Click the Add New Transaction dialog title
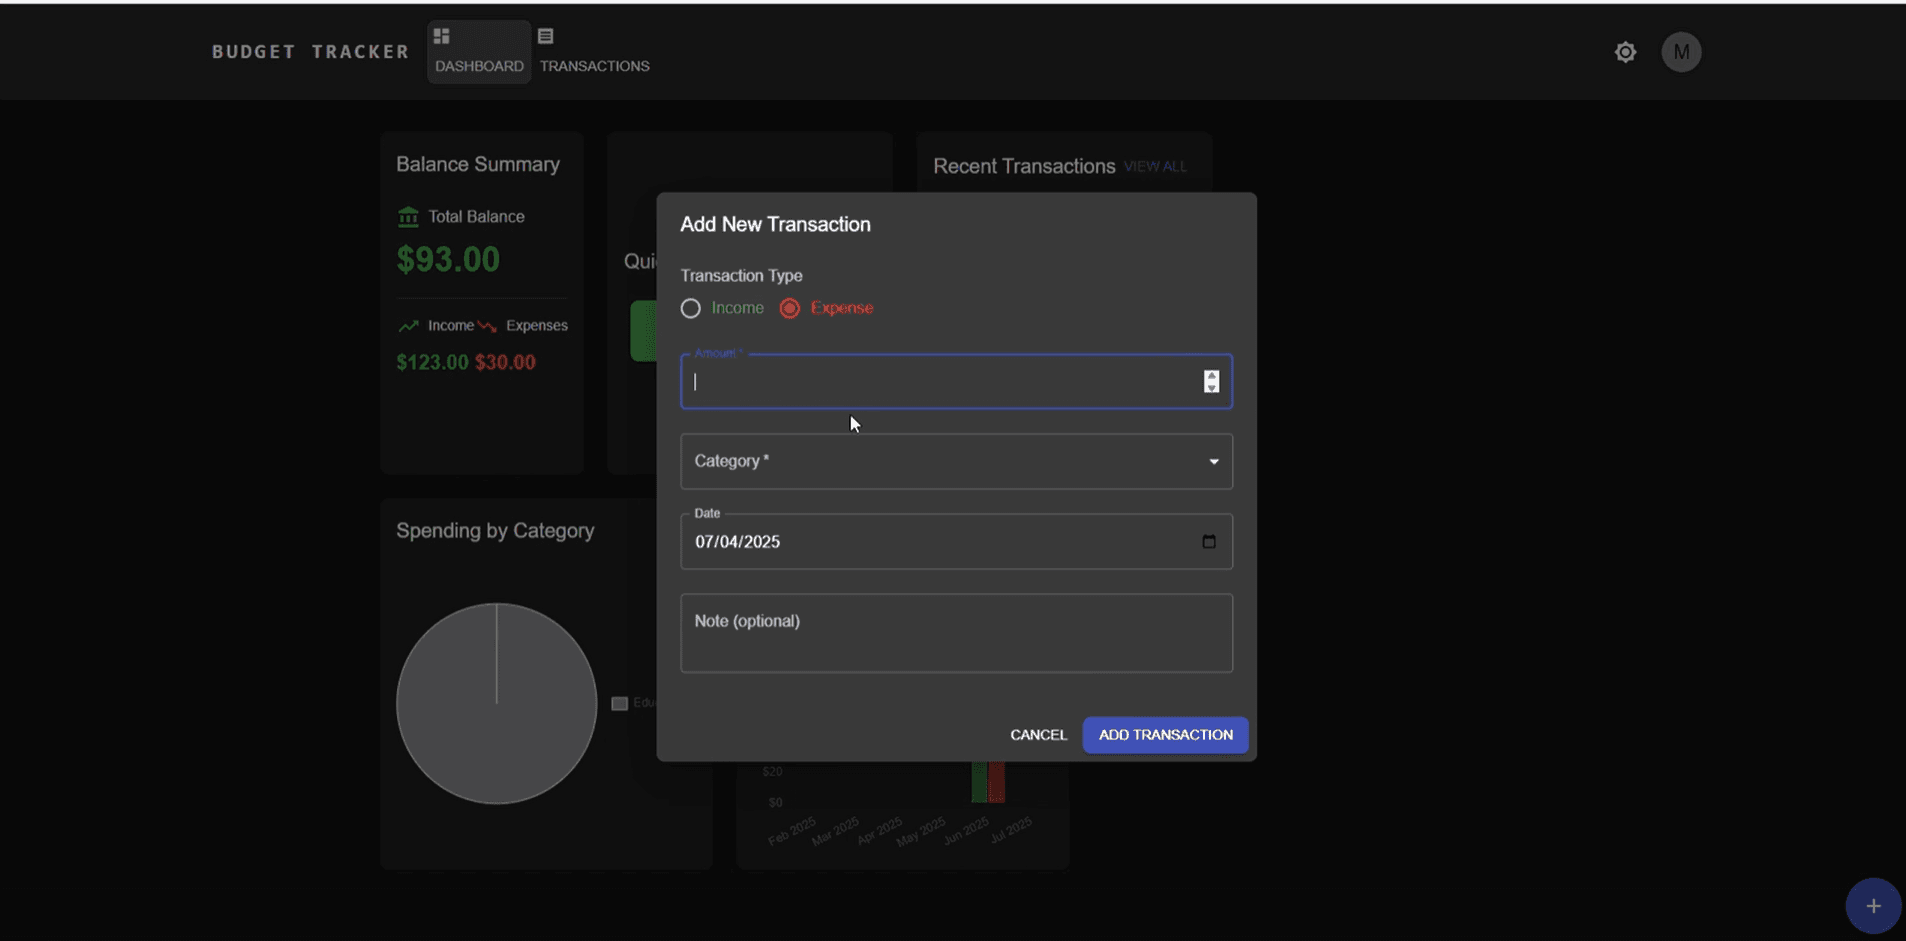Image resolution: width=1906 pixels, height=941 pixels. (x=775, y=224)
